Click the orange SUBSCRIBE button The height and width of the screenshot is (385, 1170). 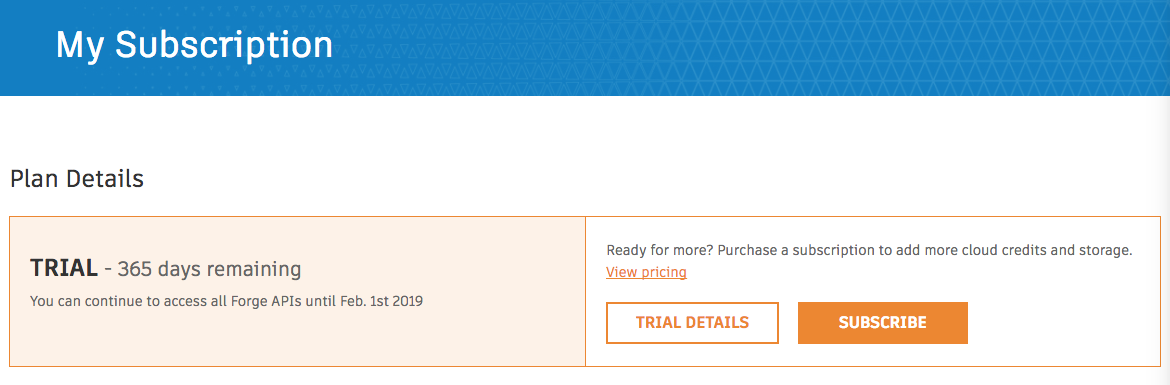point(883,323)
